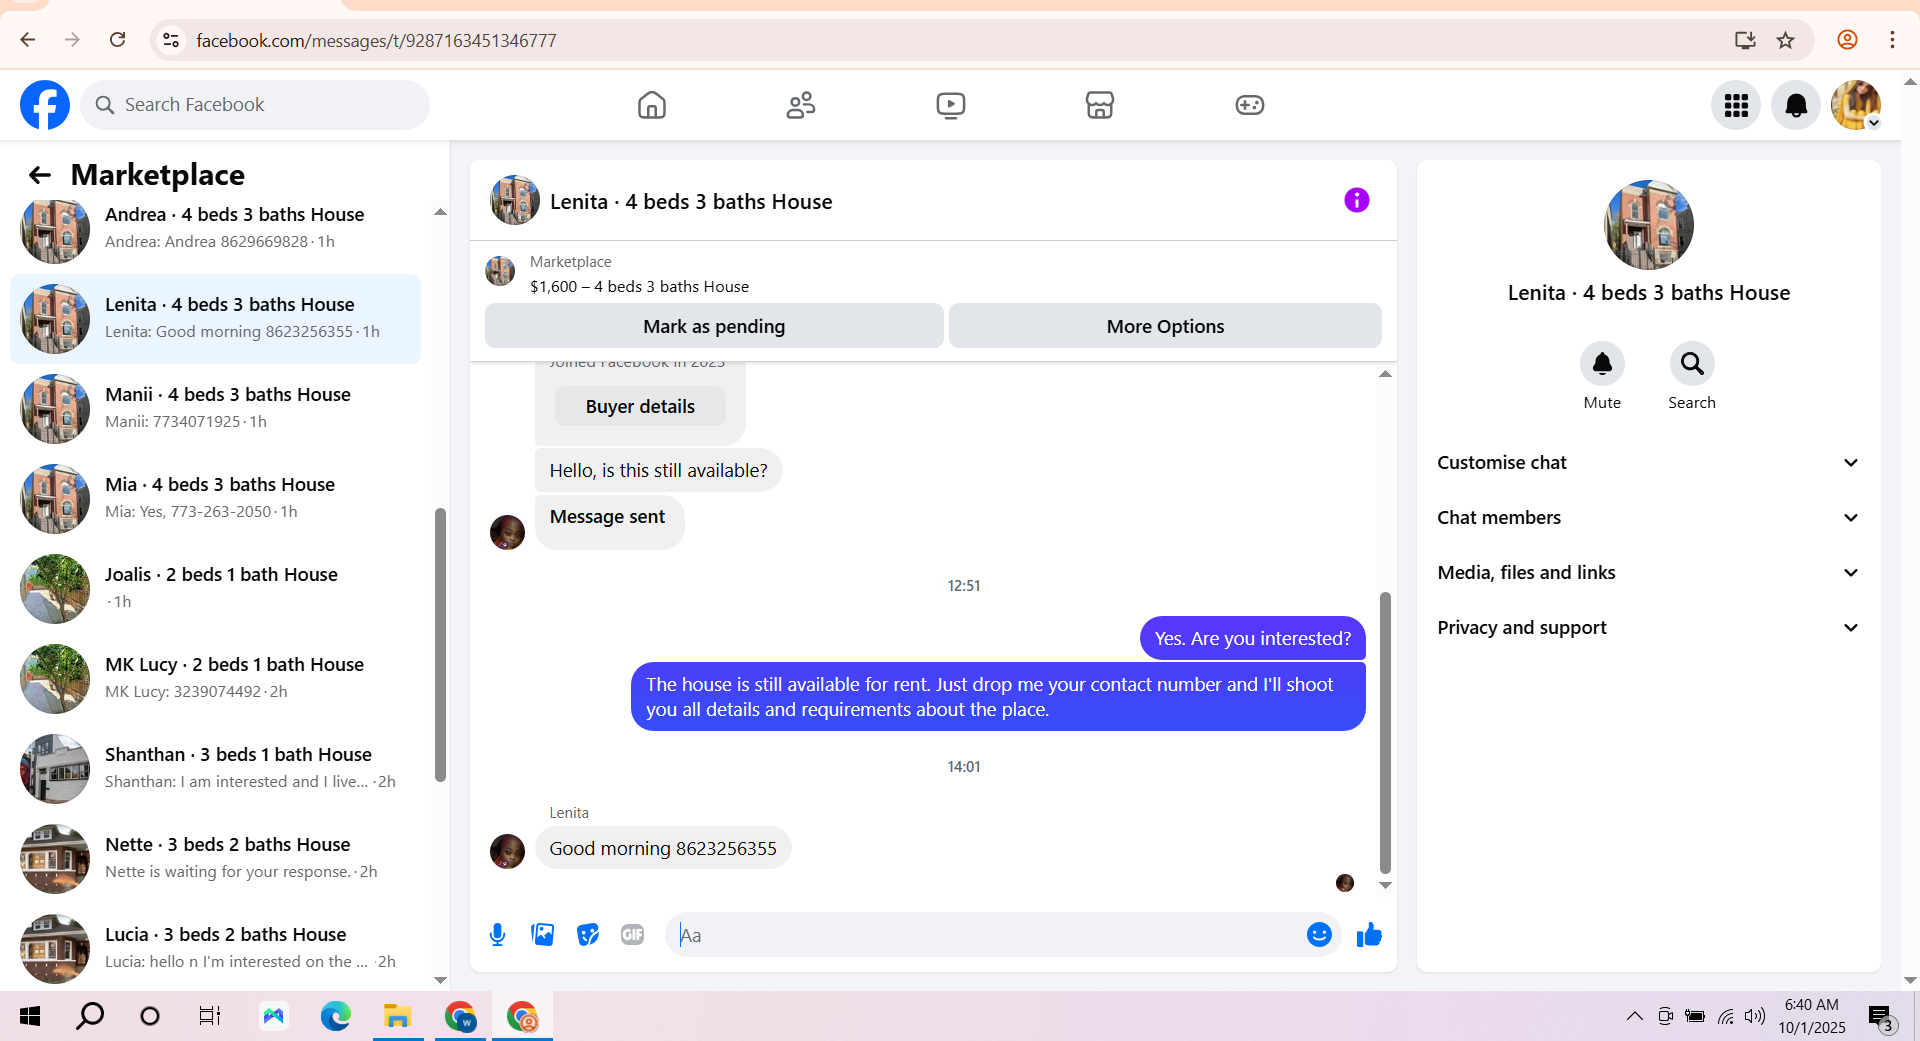Click the "Good morning 8623256355" message
The image size is (1920, 1041).
tap(663, 848)
